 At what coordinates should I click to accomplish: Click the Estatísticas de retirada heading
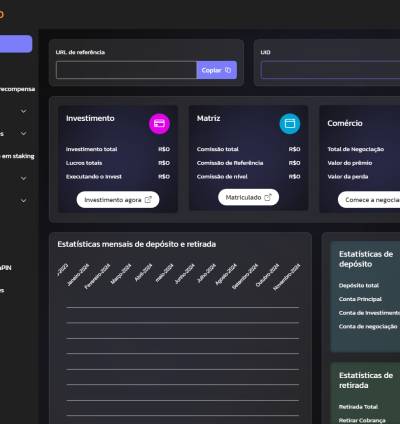click(366, 380)
